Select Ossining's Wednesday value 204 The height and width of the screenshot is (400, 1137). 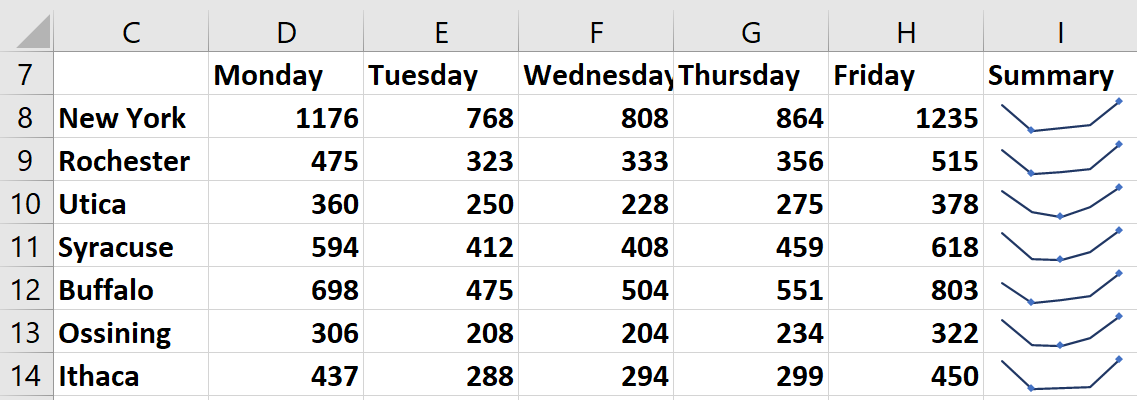click(596, 333)
